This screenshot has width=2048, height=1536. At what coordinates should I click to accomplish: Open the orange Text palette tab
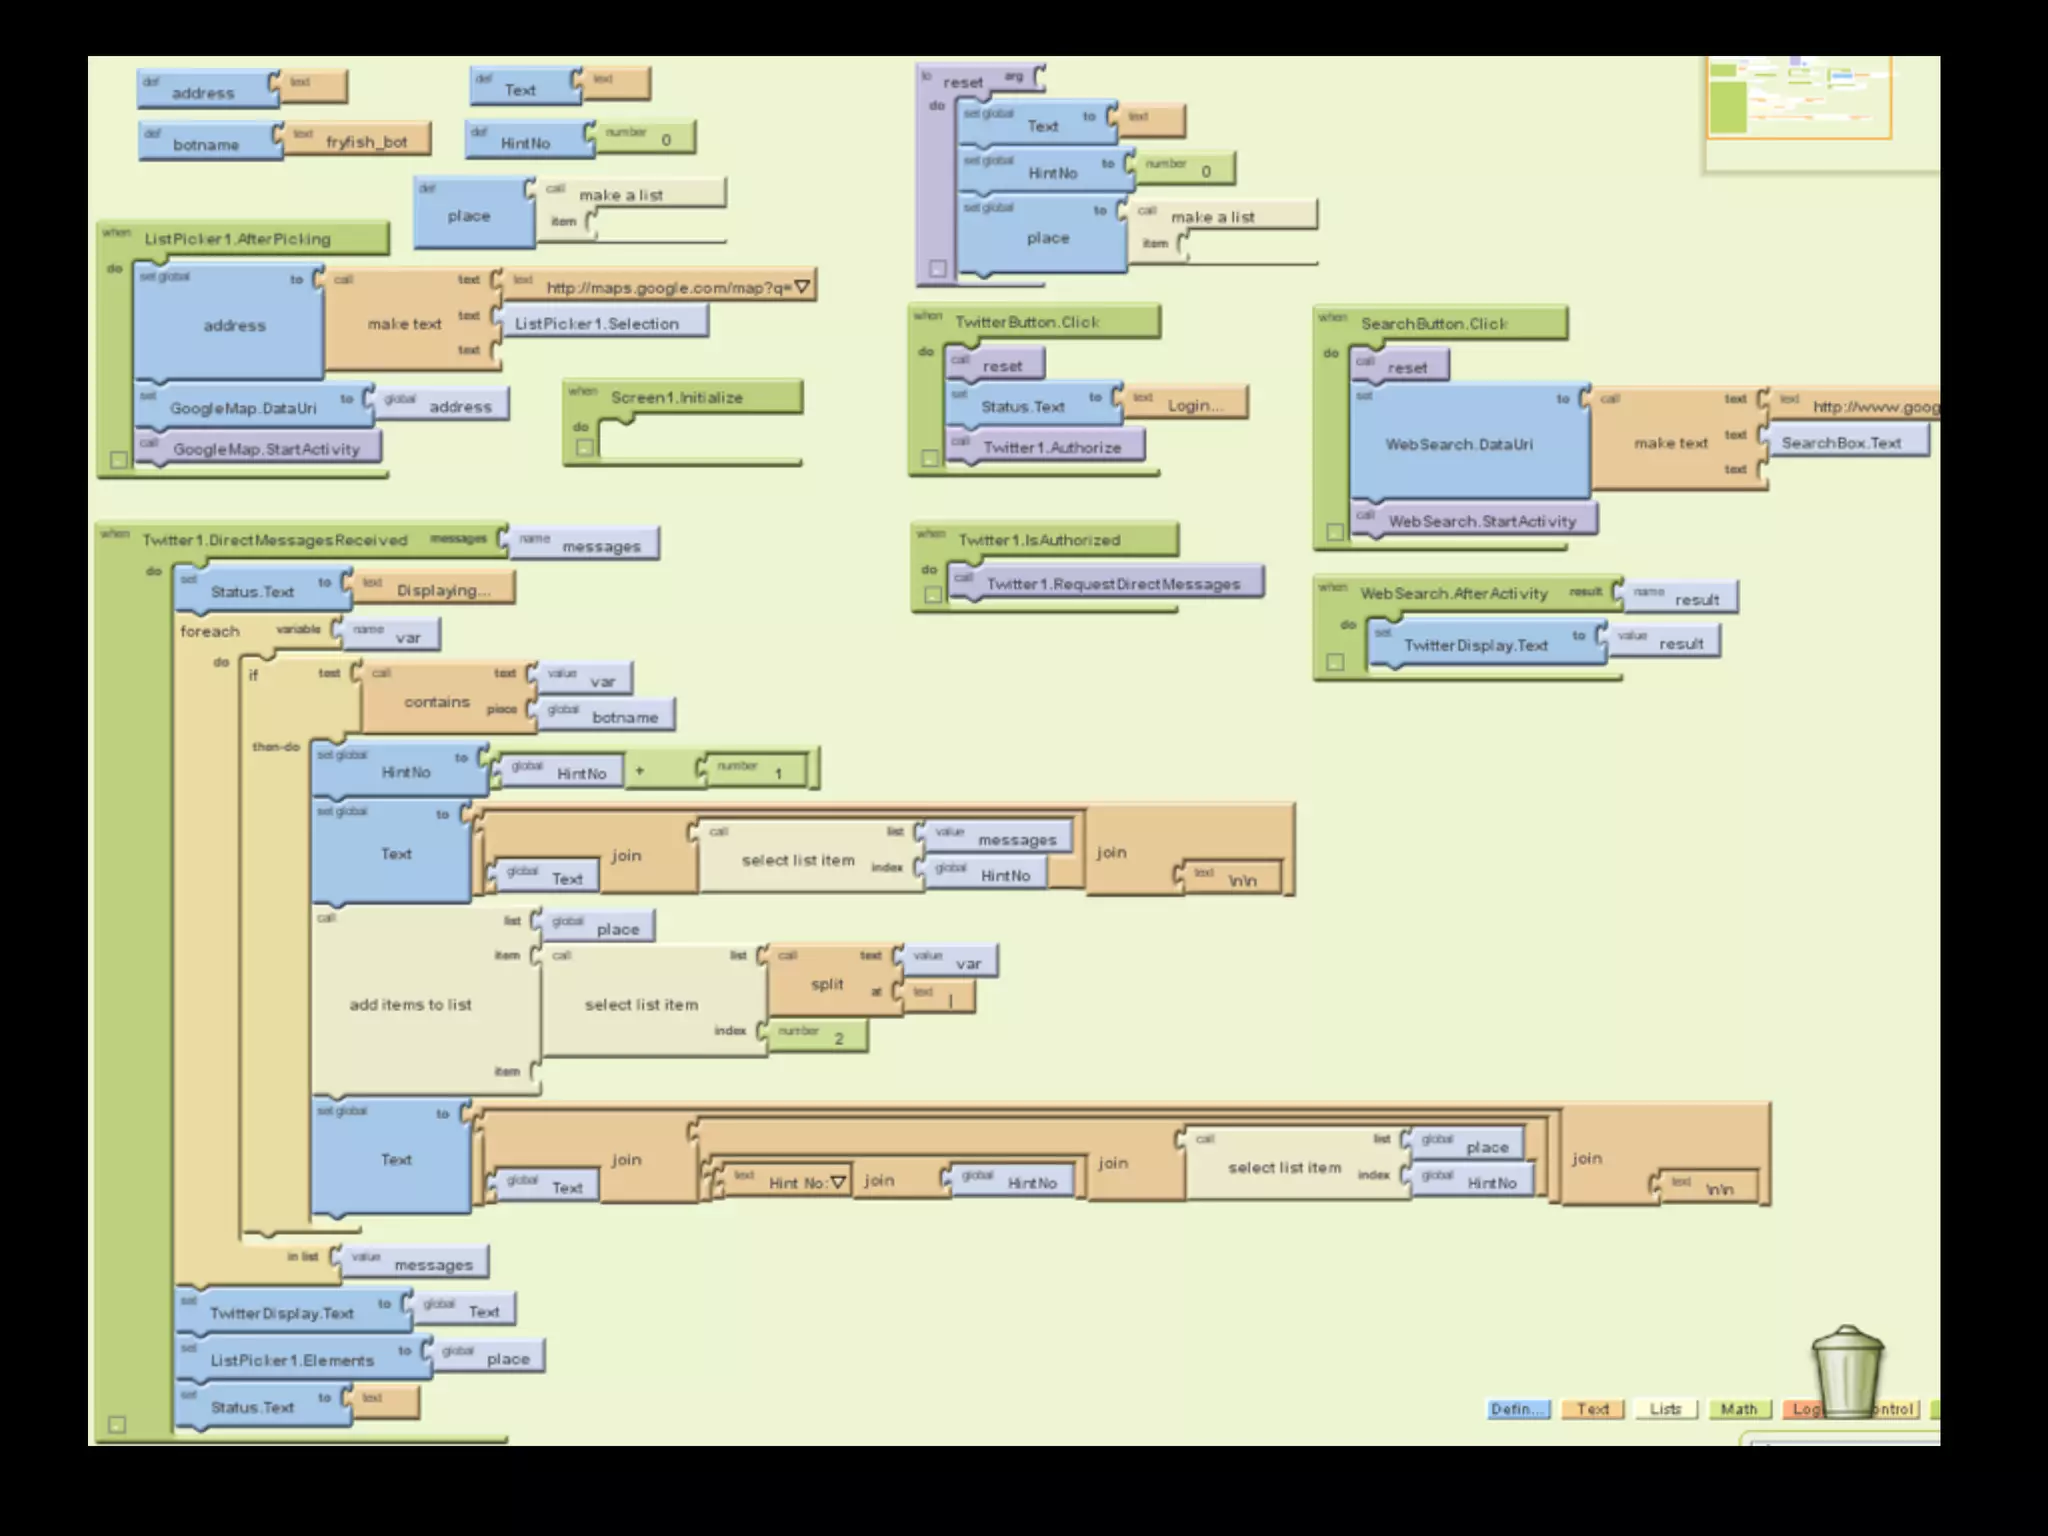click(x=1592, y=1409)
